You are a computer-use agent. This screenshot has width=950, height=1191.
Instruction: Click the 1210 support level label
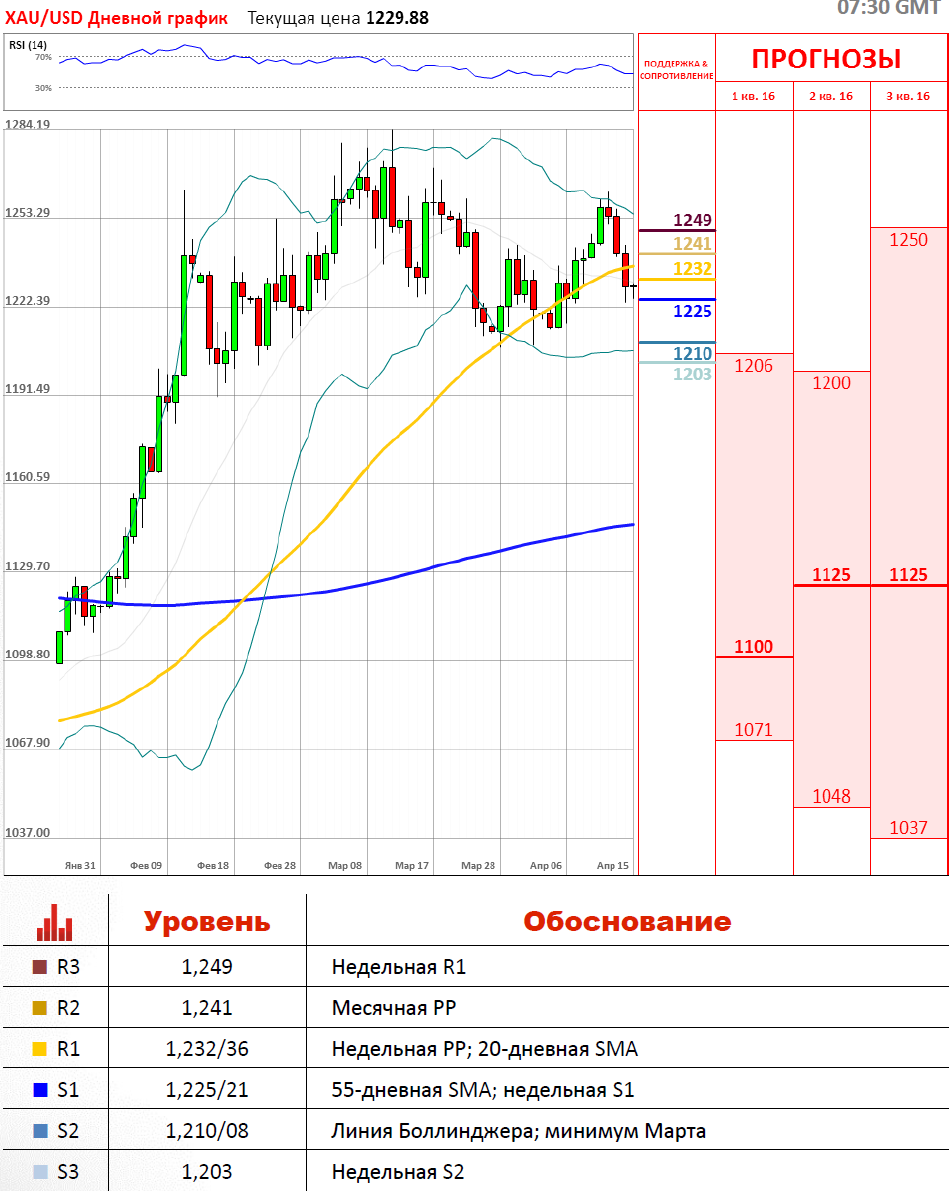(x=693, y=353)
